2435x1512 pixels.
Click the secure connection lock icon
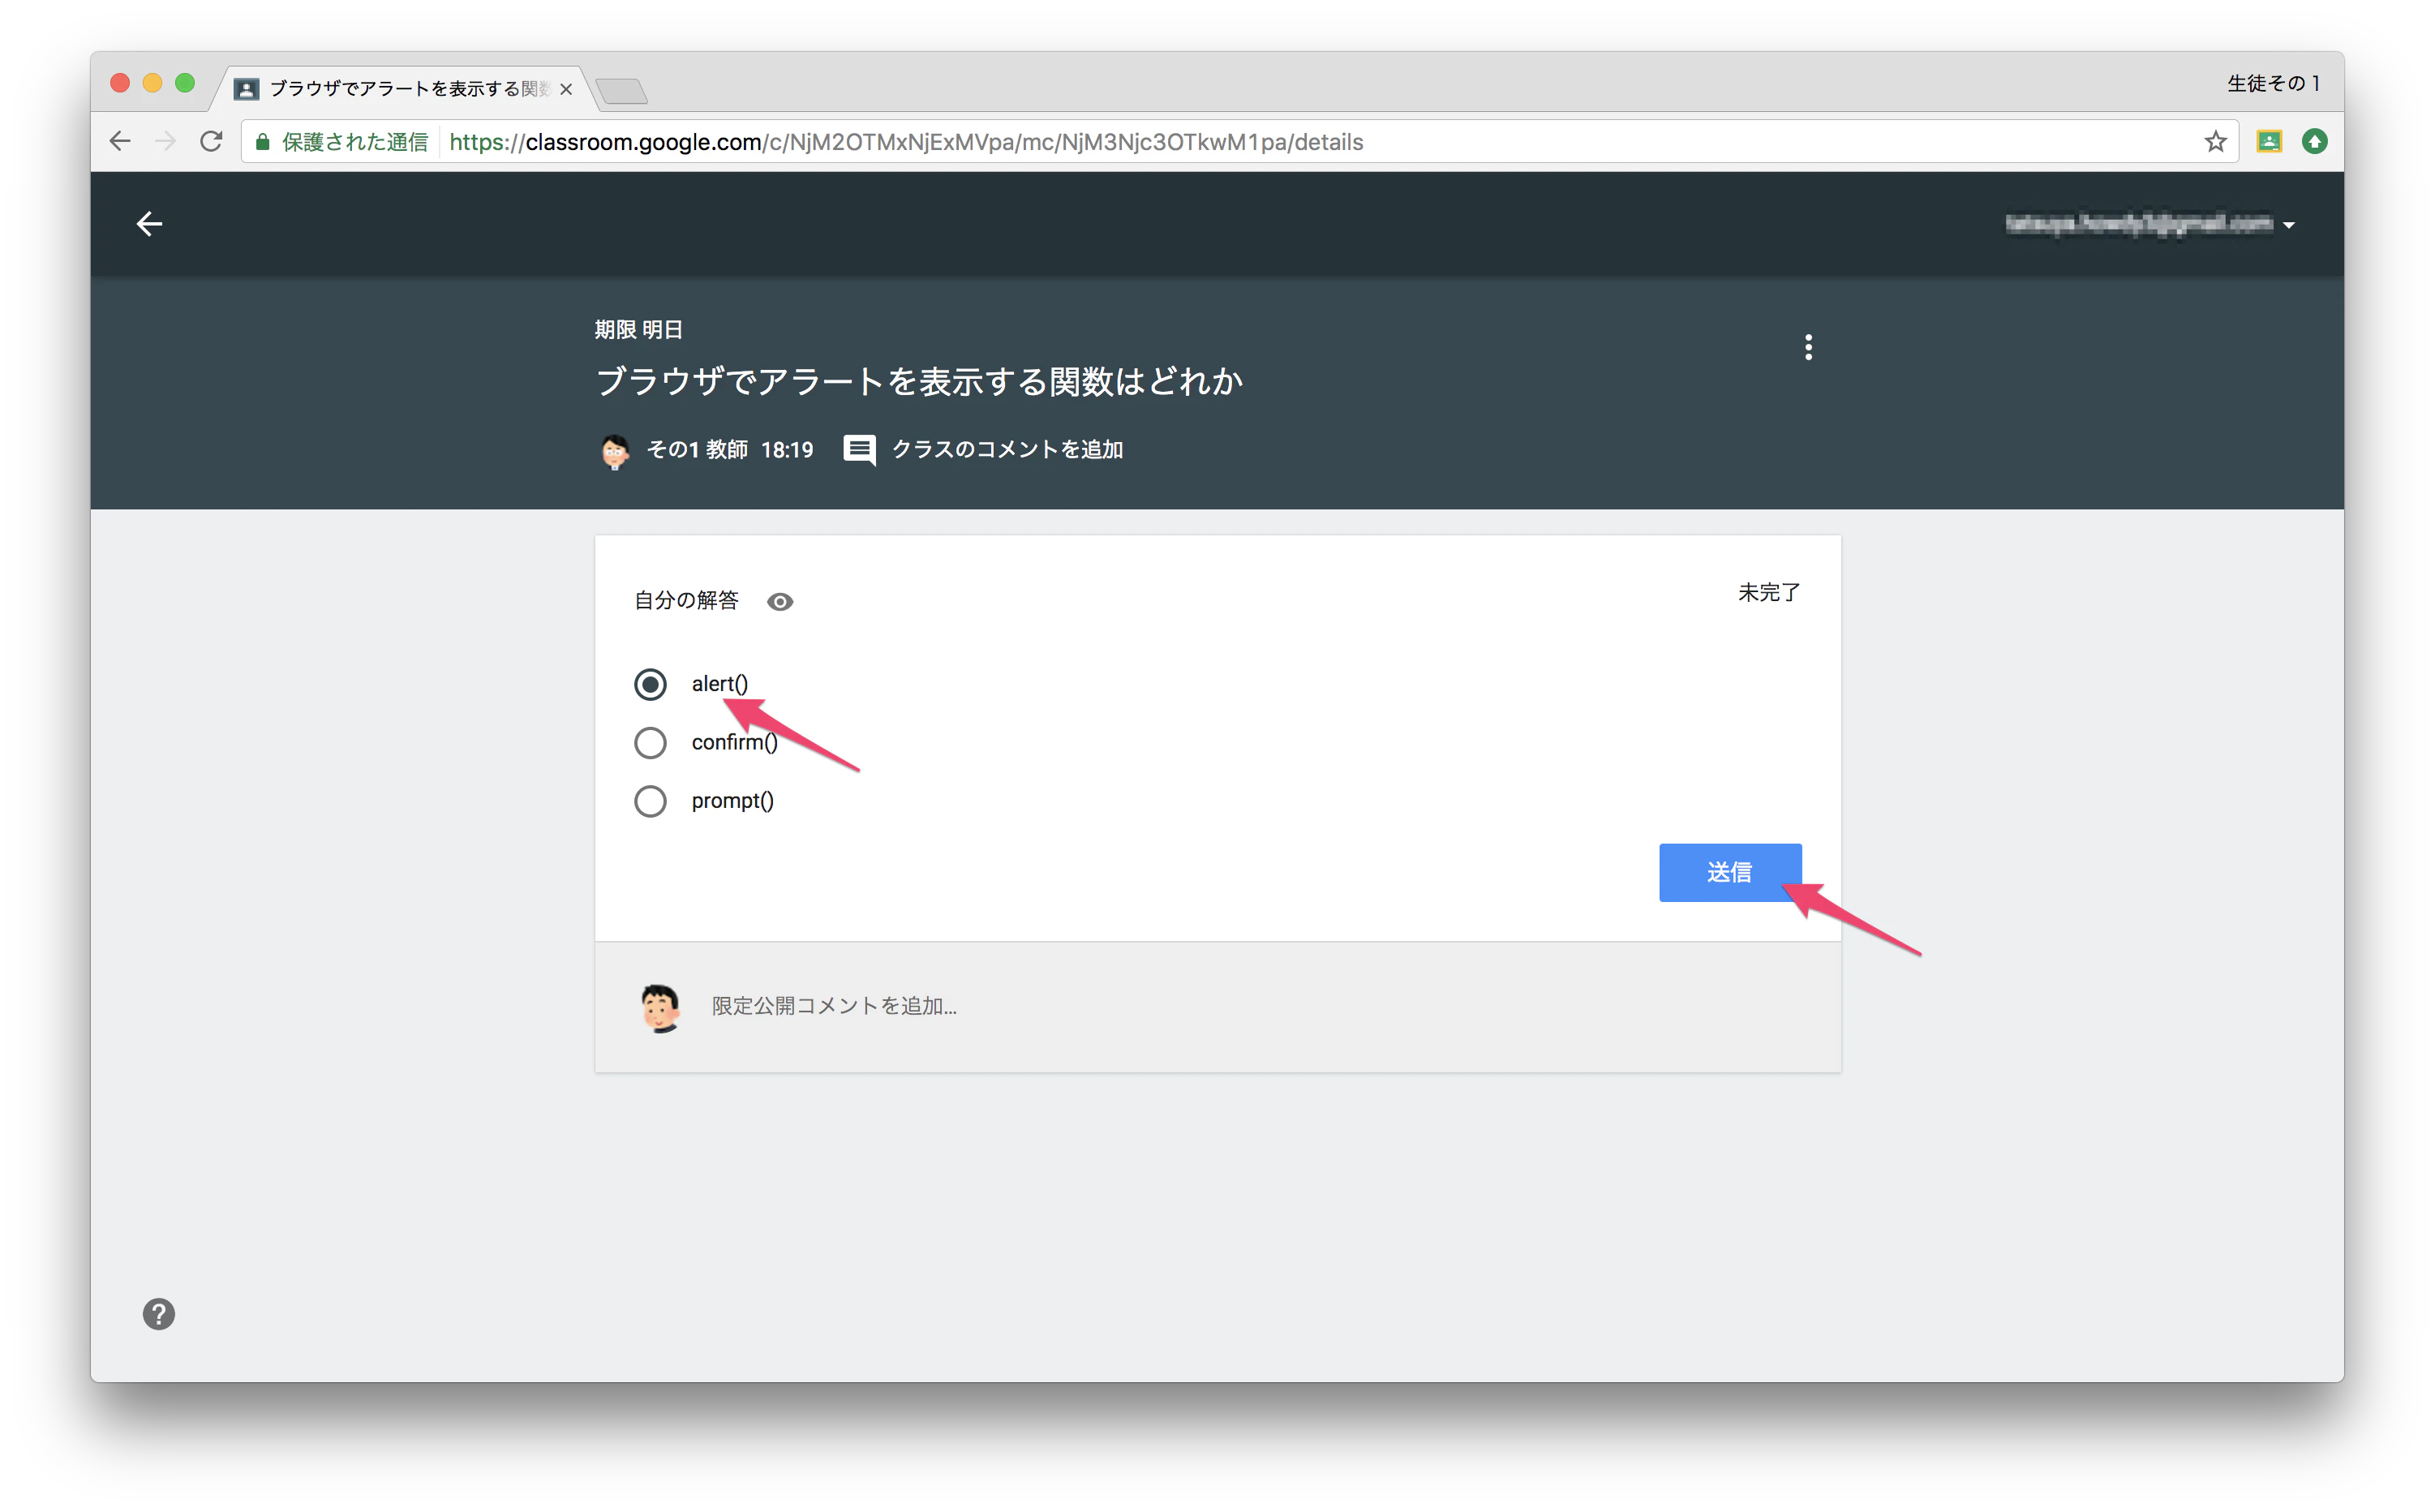pos(262,142)
